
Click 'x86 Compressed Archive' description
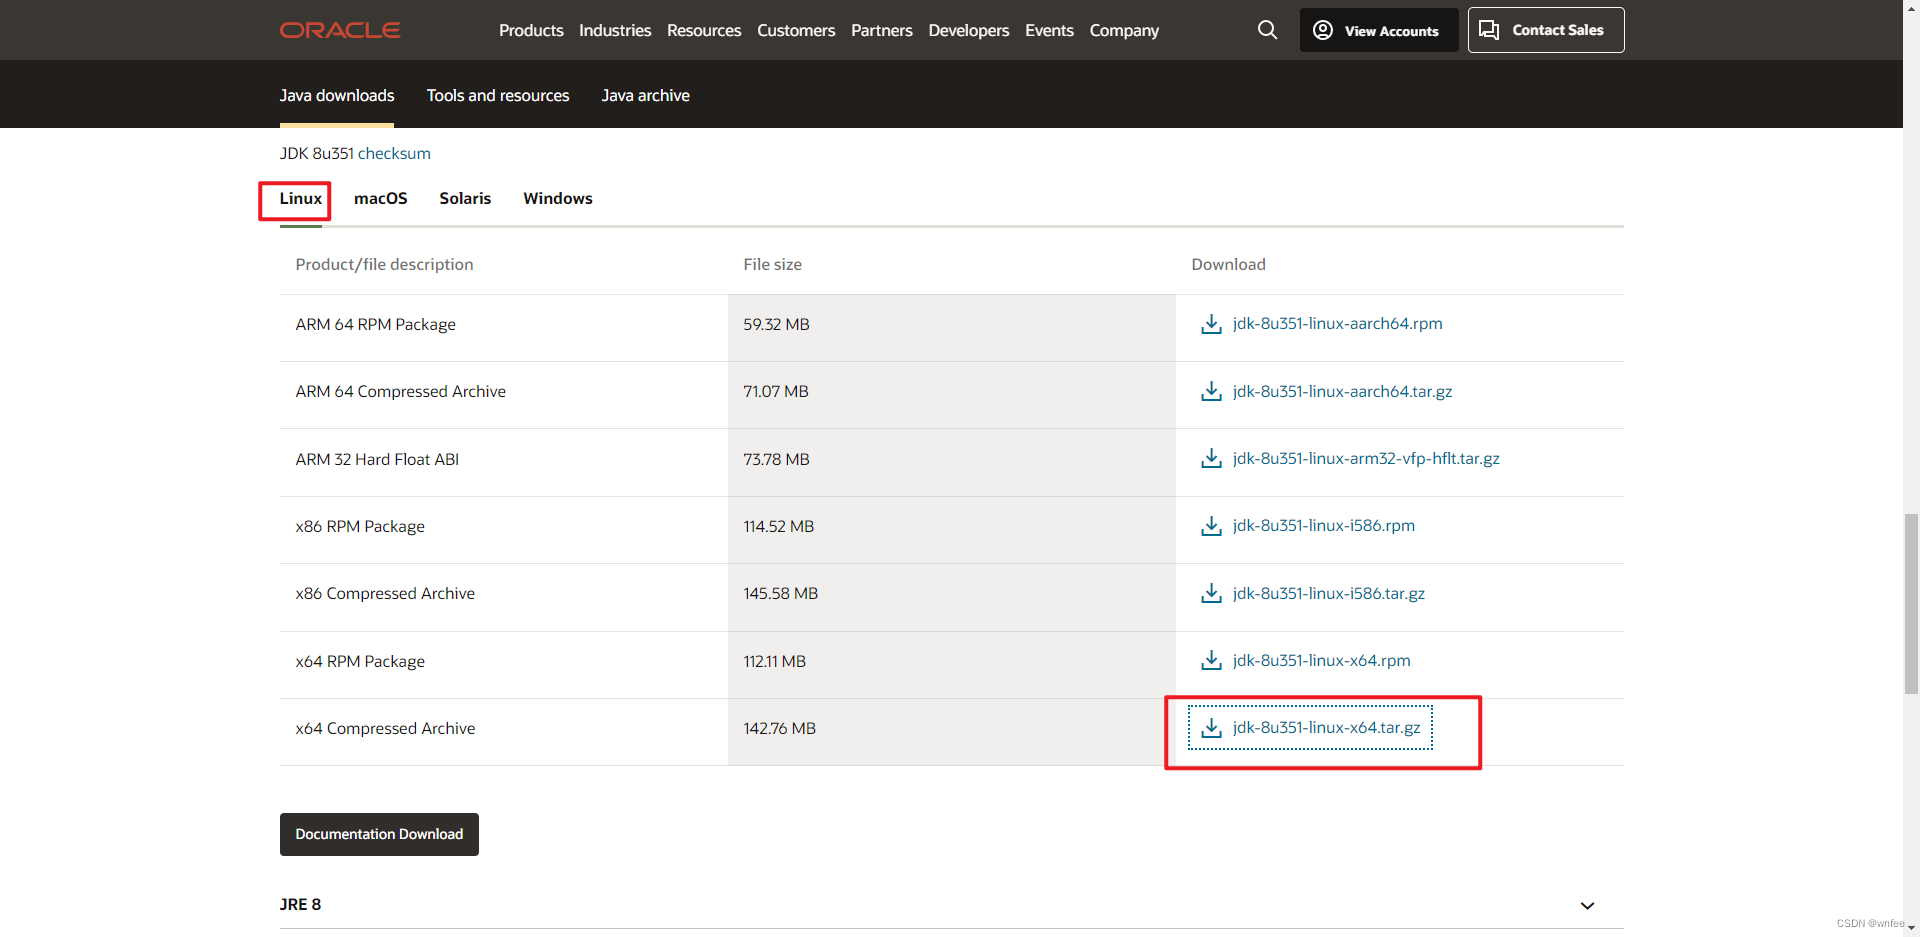pyautogui.click(x=385, y=593)
